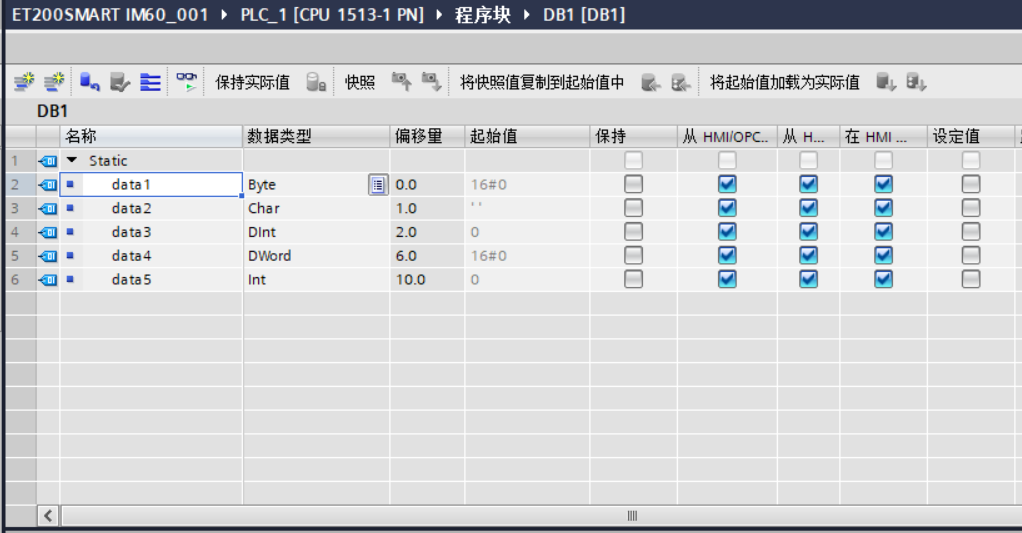Click the 起始值 cell of data3
This screenshot has width=1022, height=533.
[525, 232]
